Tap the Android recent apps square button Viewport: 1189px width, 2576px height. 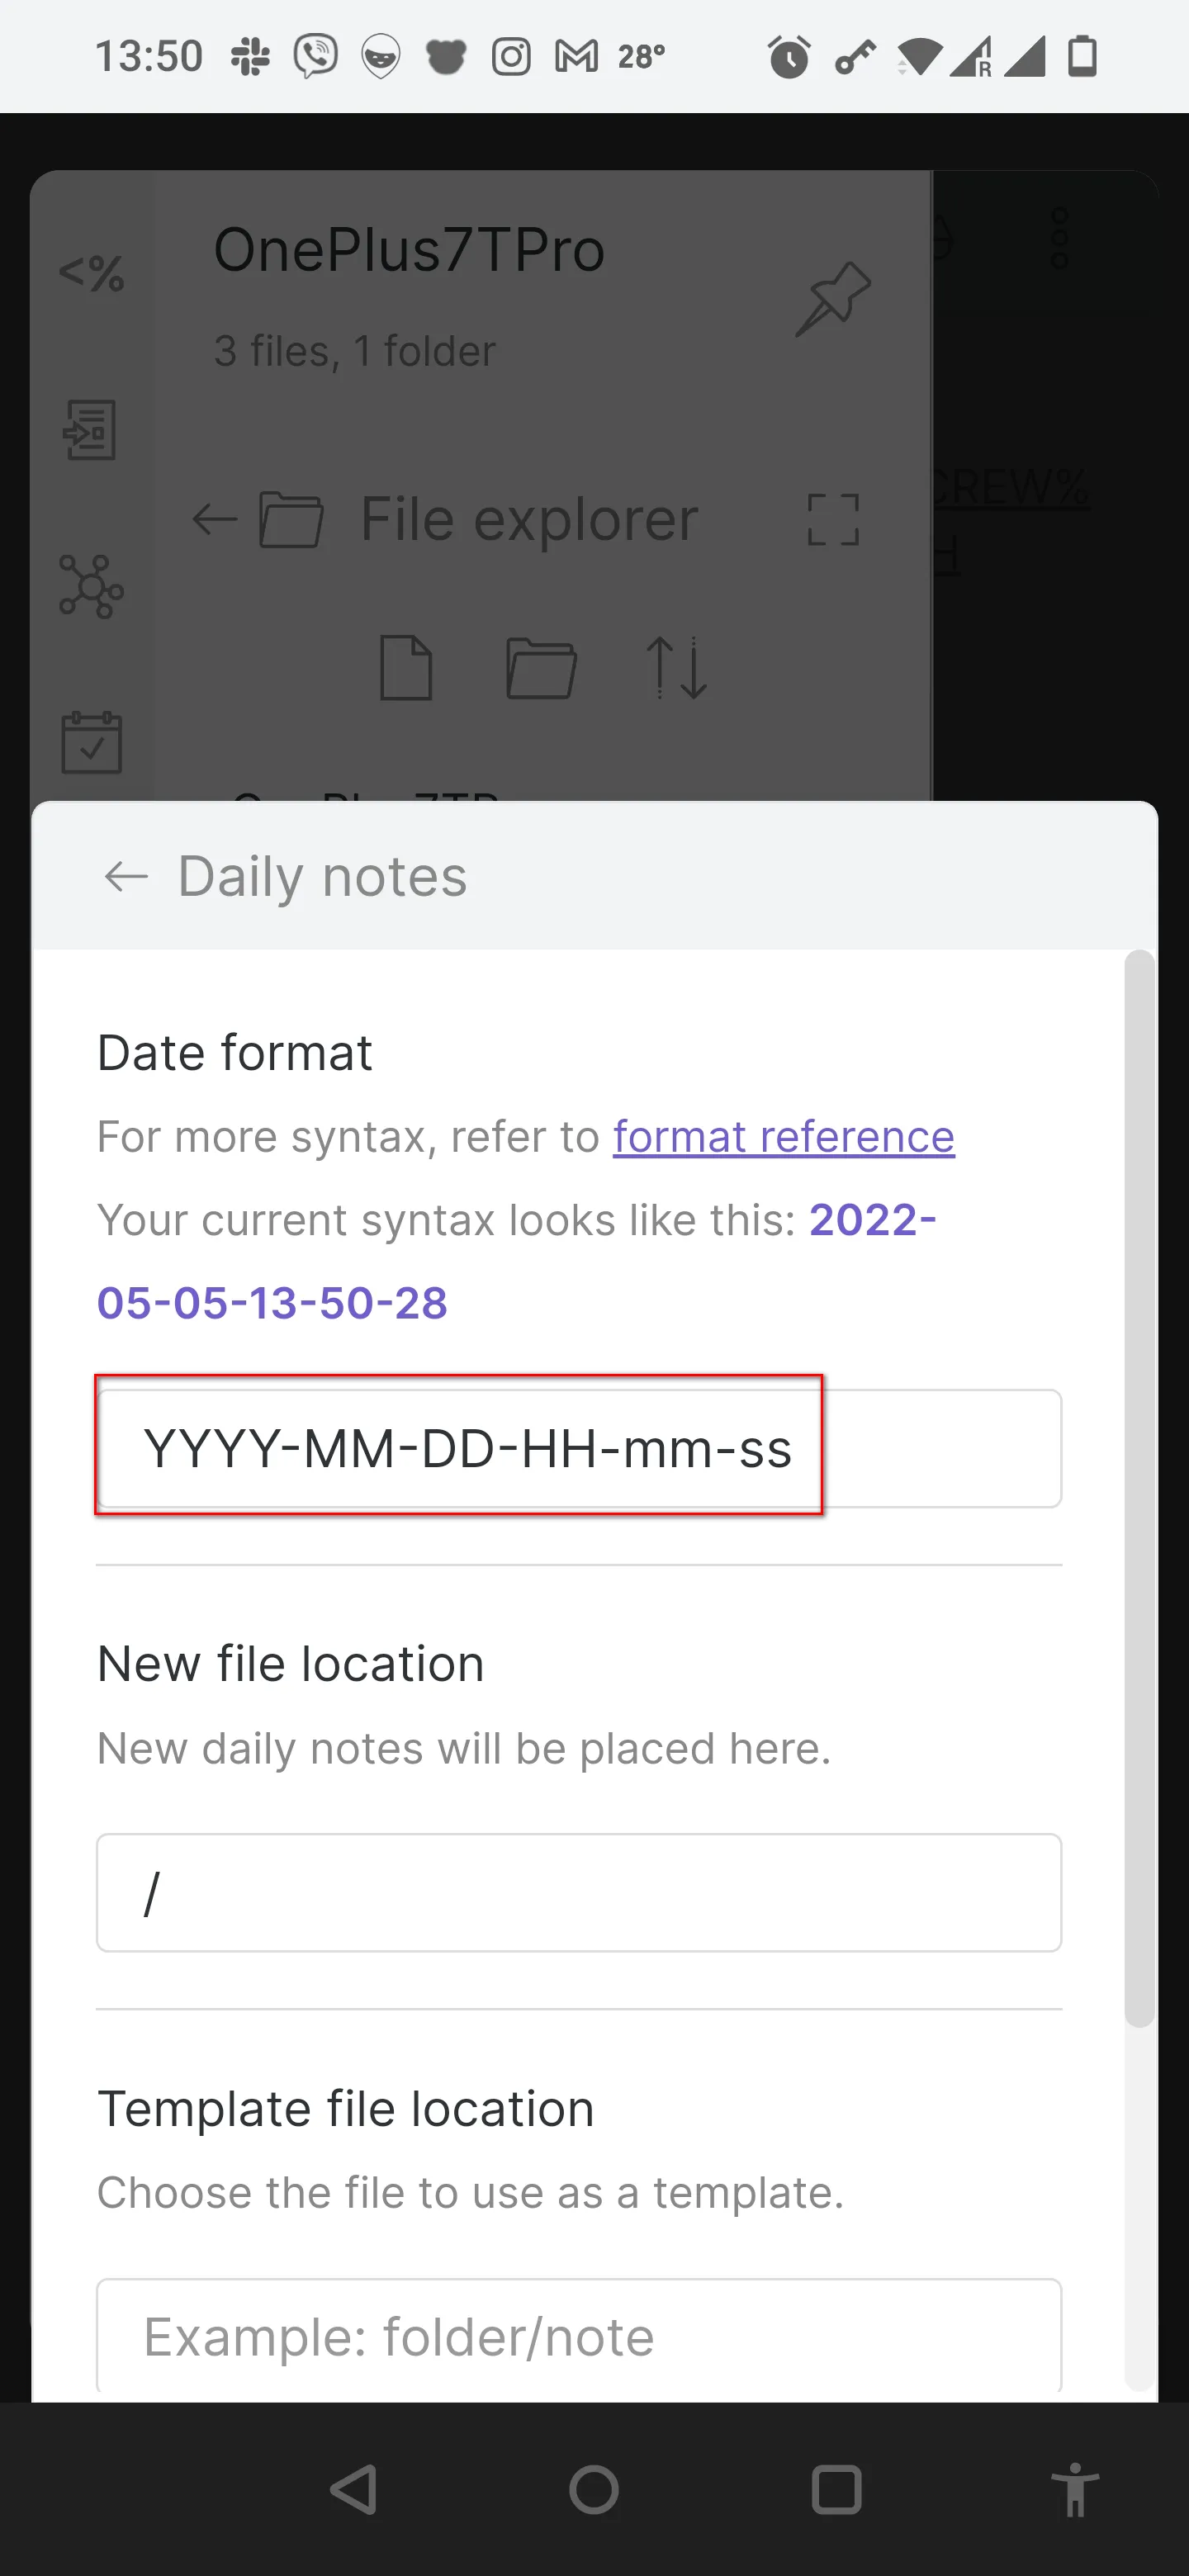836,2489
